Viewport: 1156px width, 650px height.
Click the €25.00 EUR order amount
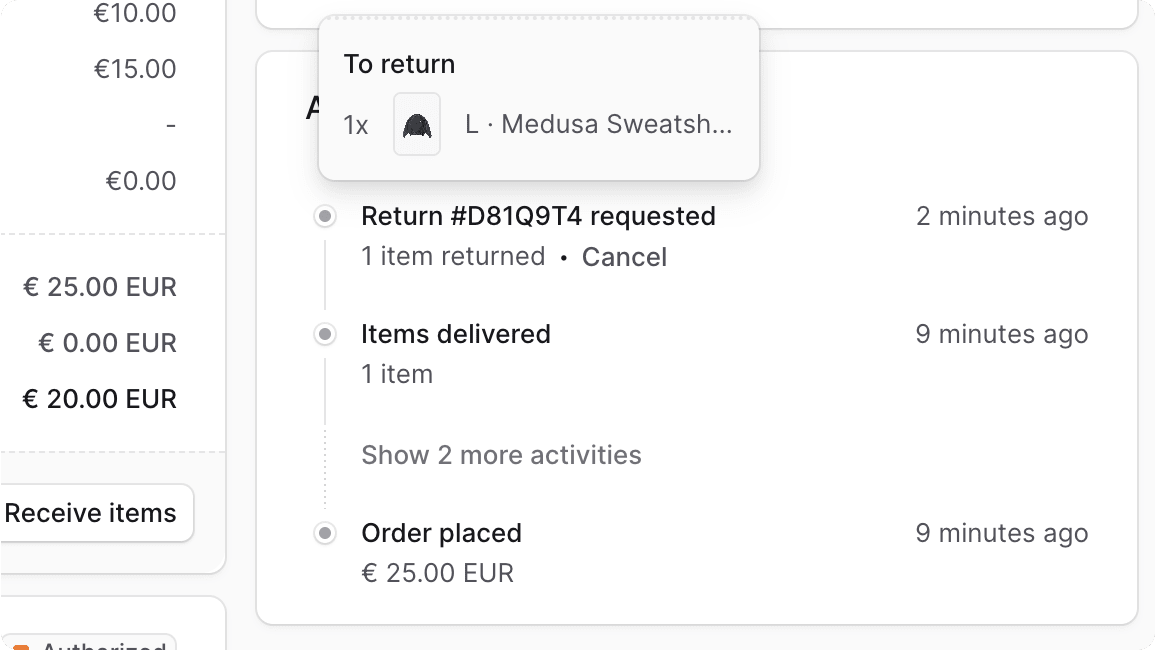tap(437, 573)
